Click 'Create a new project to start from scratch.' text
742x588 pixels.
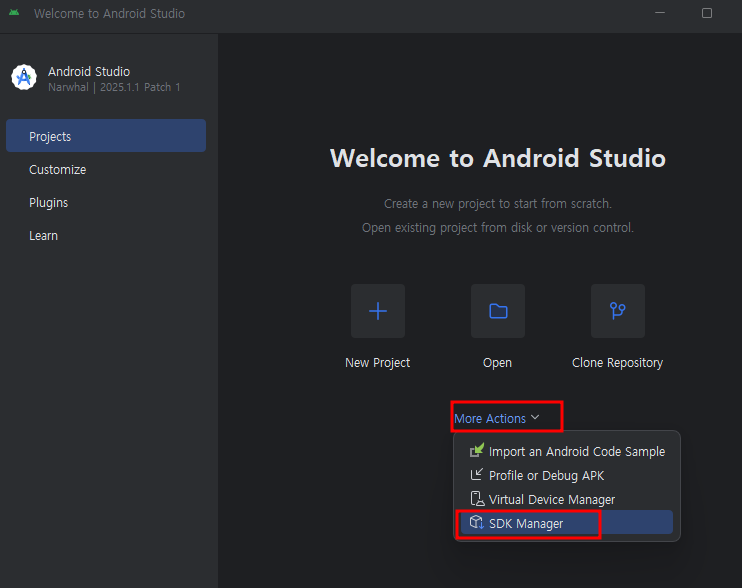498,204
